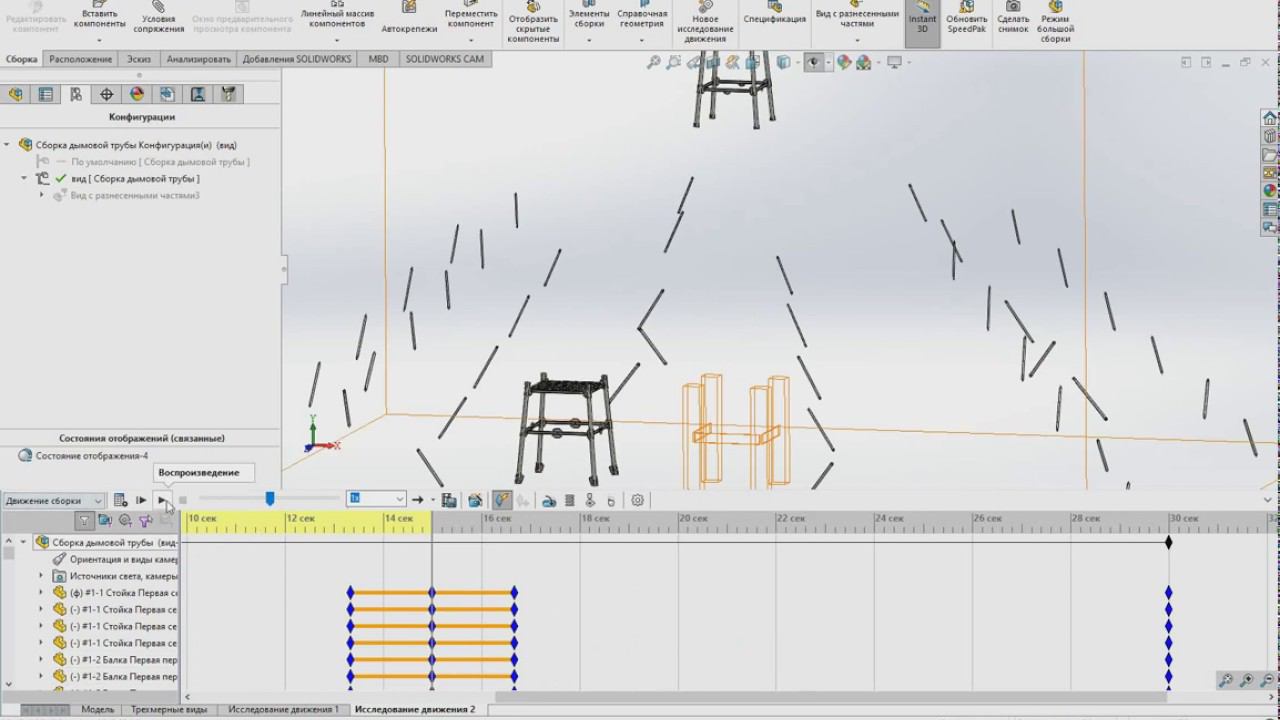This screenshot has height=720, width=1280.
Task: Switch to the Эскиз ribbon tab
Action: [x=139, y=59]
